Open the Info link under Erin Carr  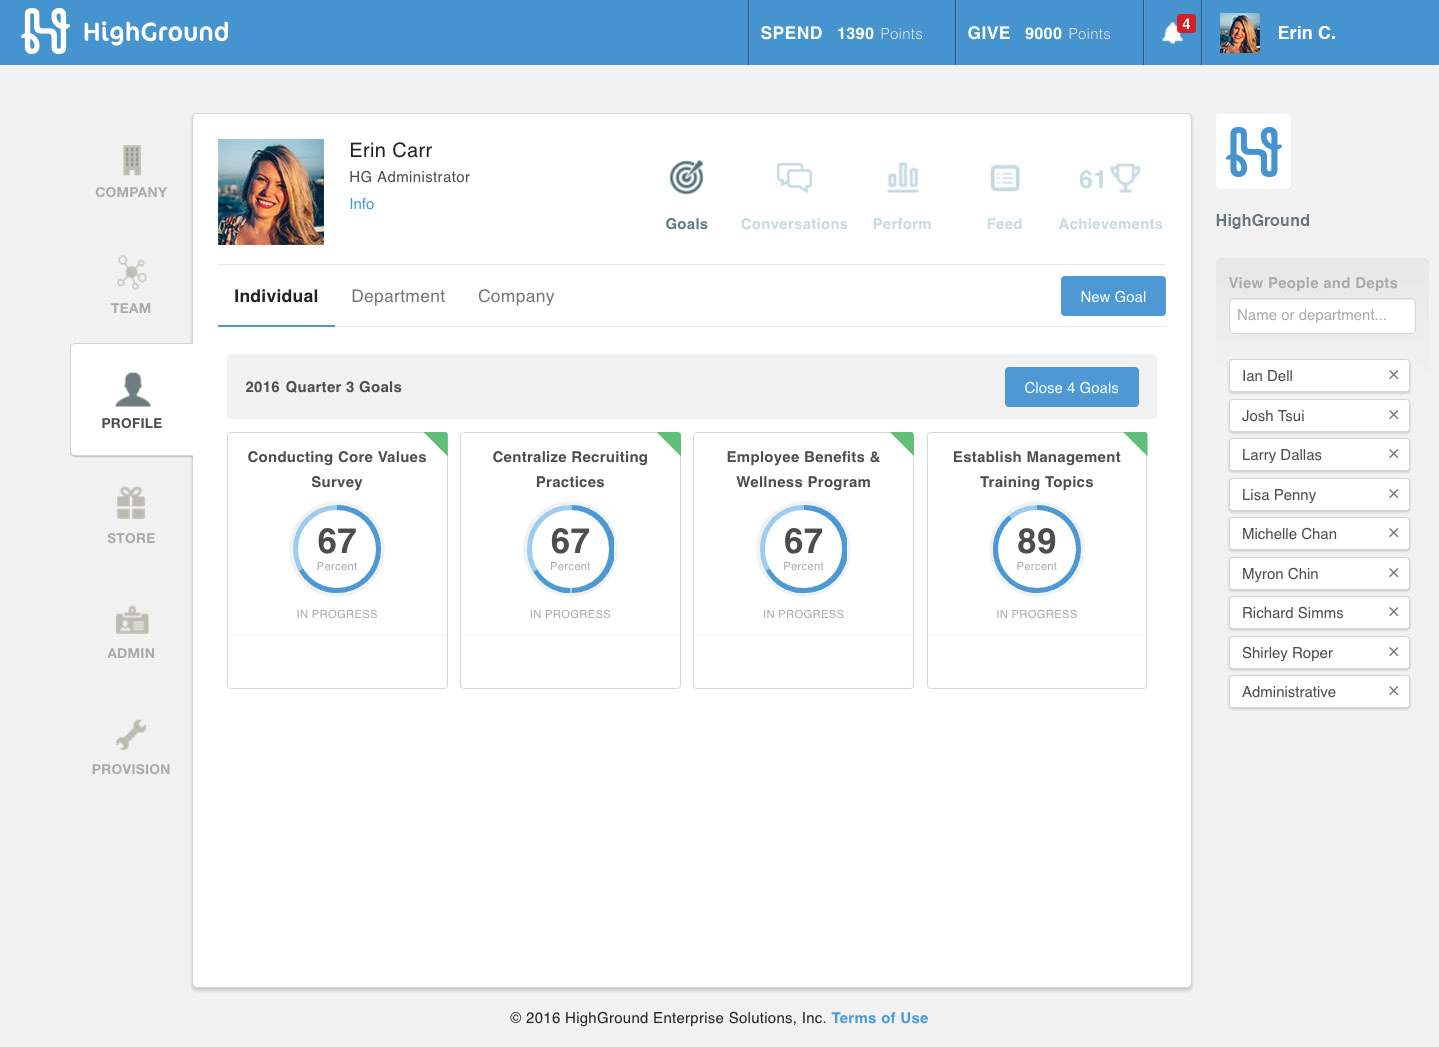(x=362, y=204)
